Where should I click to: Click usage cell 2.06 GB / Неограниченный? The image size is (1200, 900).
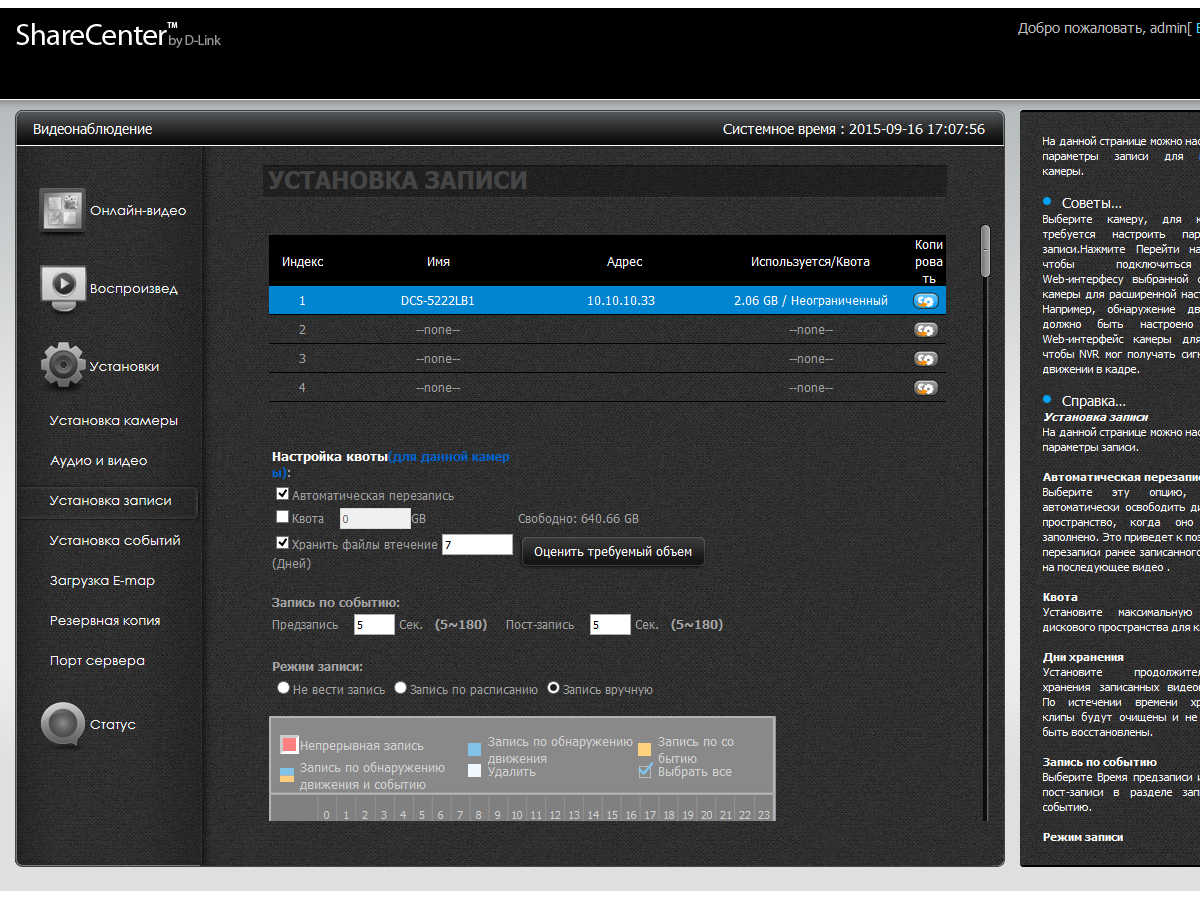[811, 300]
